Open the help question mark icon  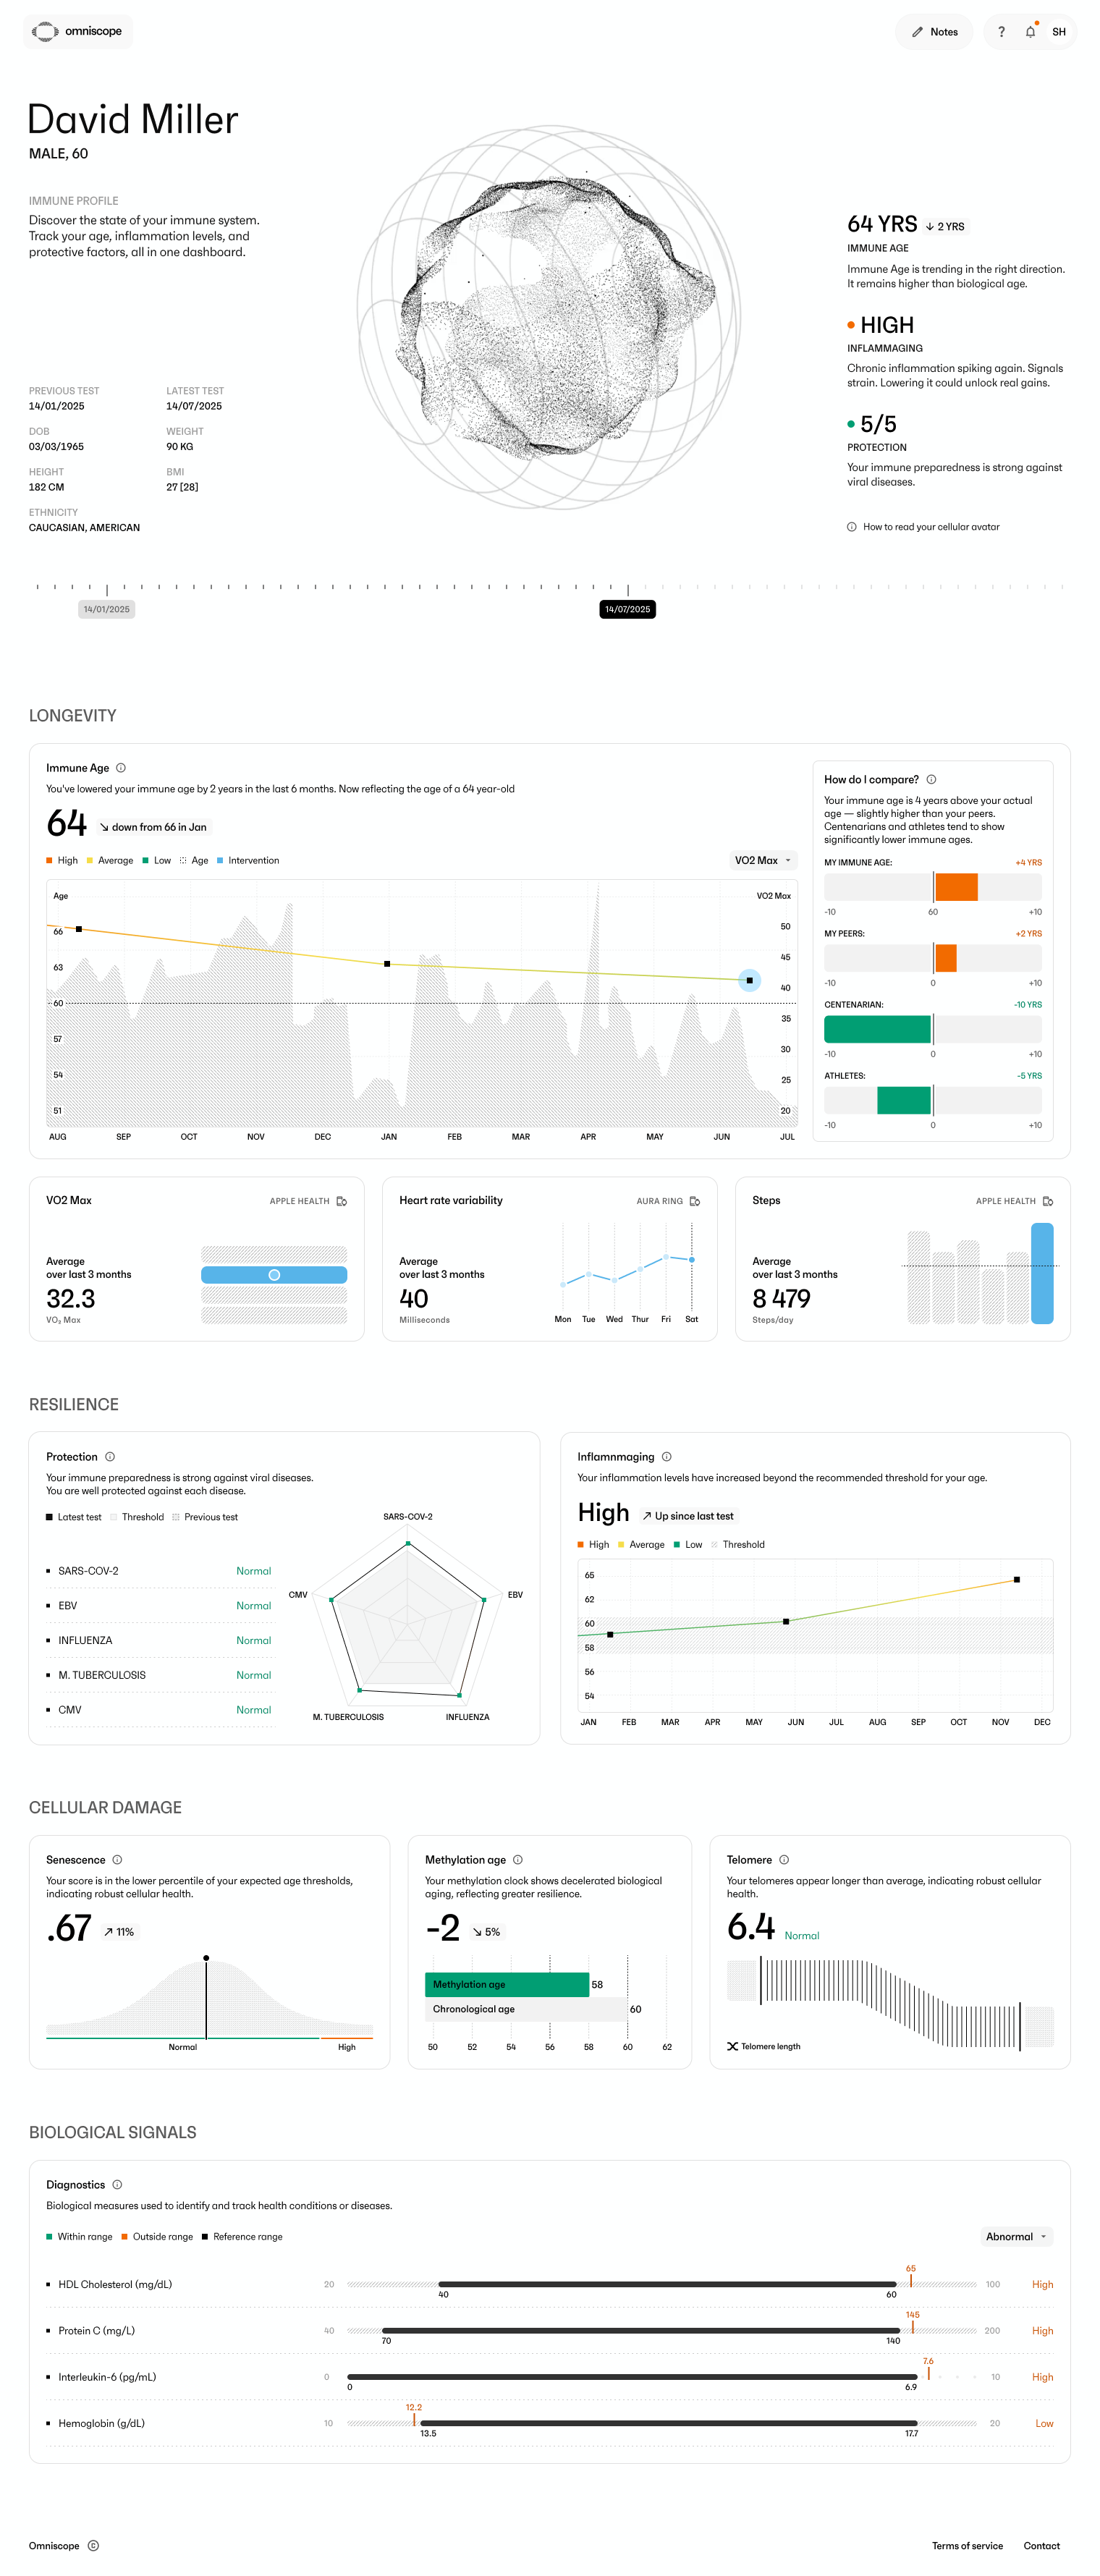coord(1001,32)
